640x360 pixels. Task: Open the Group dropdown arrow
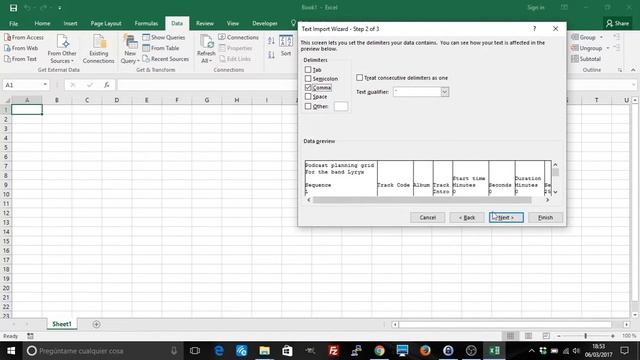coord(601,37)
